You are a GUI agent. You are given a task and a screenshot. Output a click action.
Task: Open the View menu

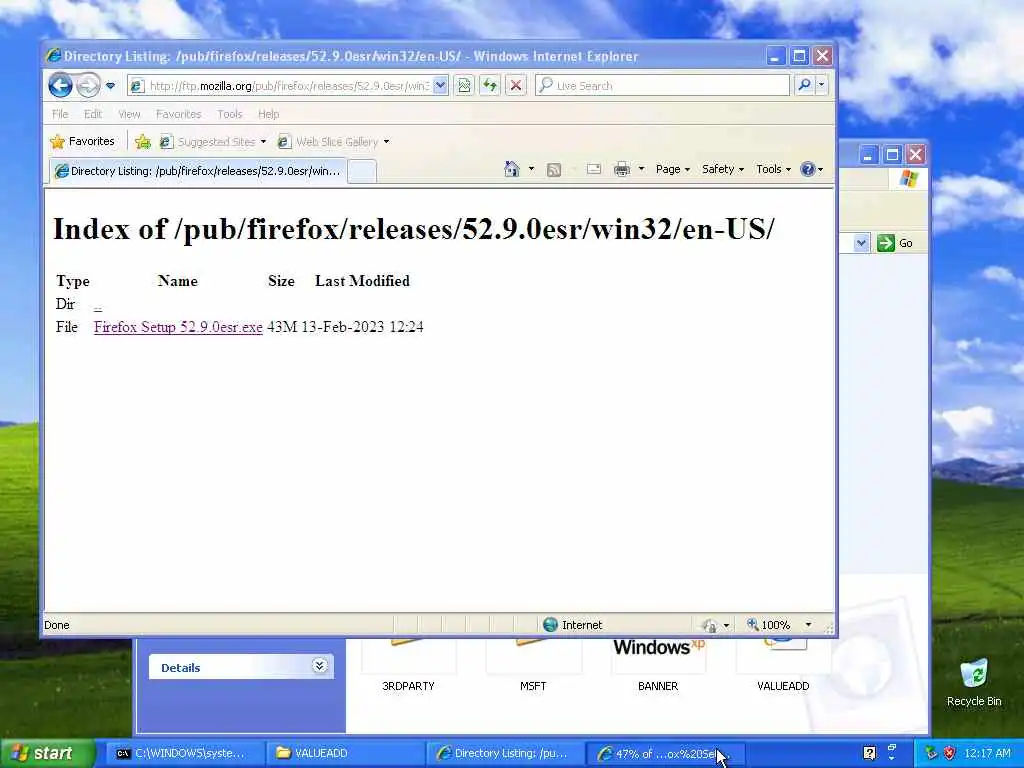[x=129, y=114]
